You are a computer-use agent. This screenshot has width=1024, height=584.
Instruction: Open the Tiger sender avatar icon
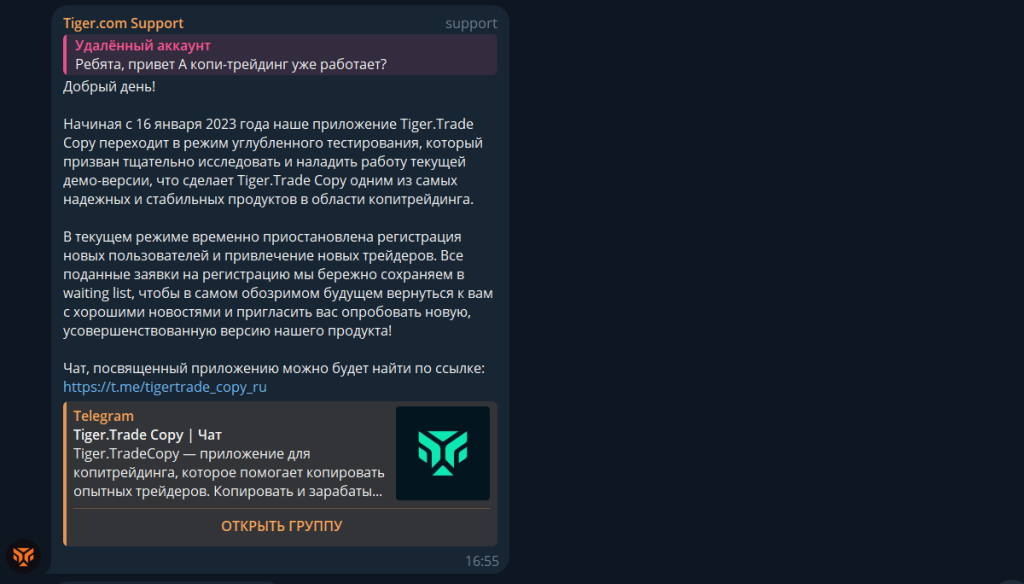(24, 556)
